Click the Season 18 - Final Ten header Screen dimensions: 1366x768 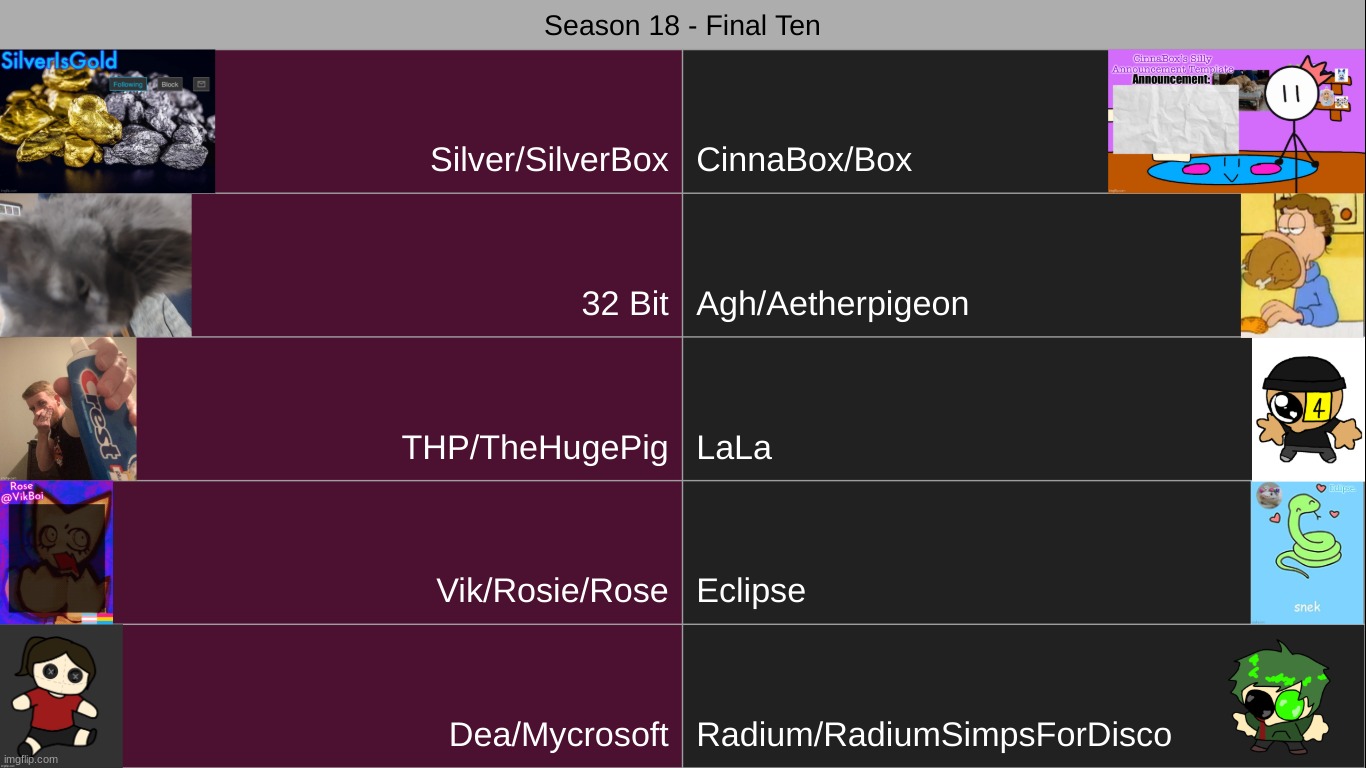coord(682,25)
